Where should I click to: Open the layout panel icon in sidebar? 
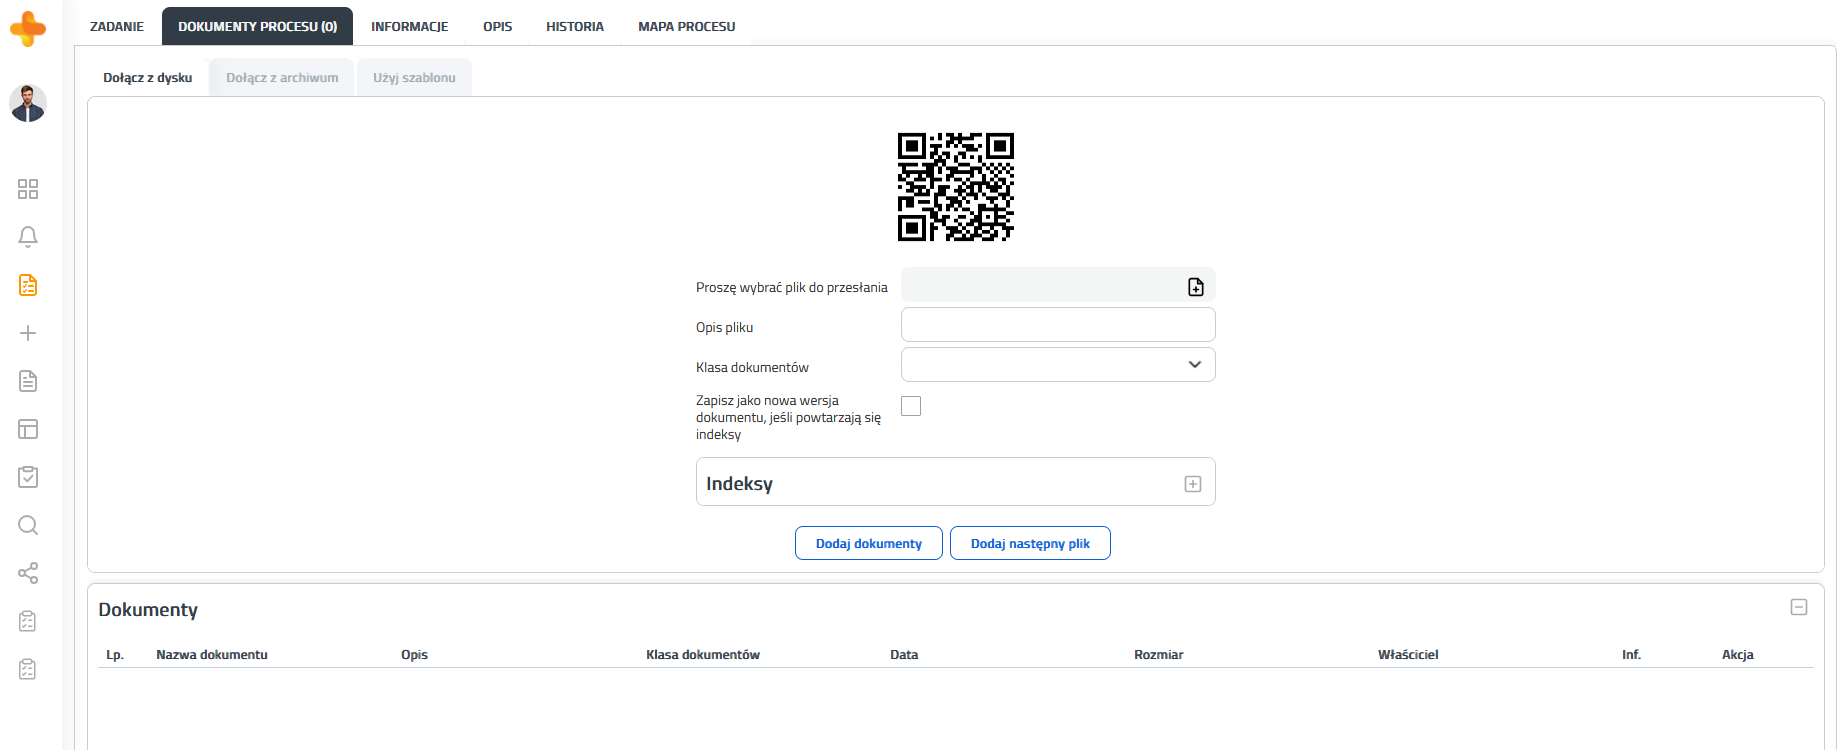pyautogui.click(x=28, y=429)
